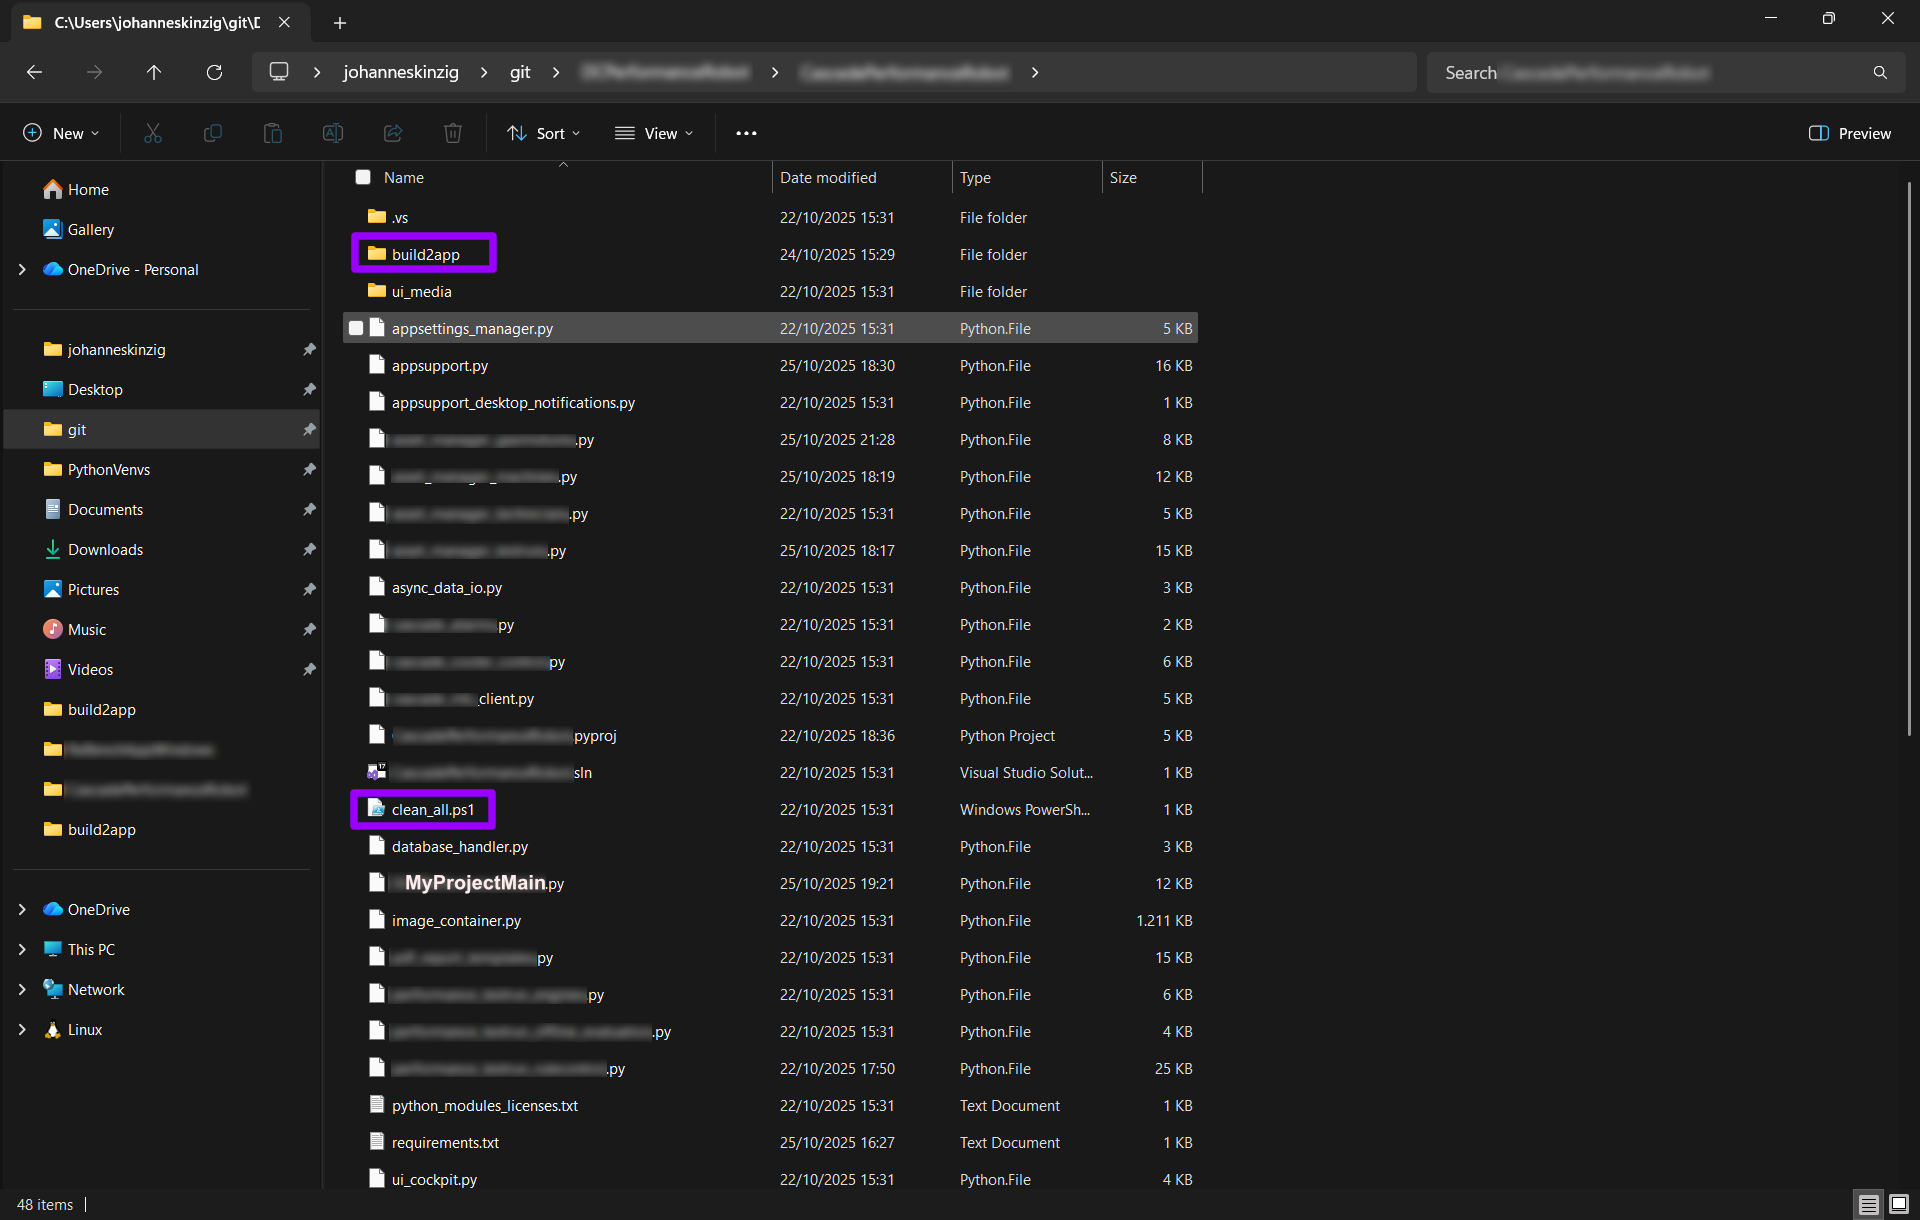Switch to large thumbnails view in status bar
Viewport: 1920px width, 1220px height.
point(1898,1204)
